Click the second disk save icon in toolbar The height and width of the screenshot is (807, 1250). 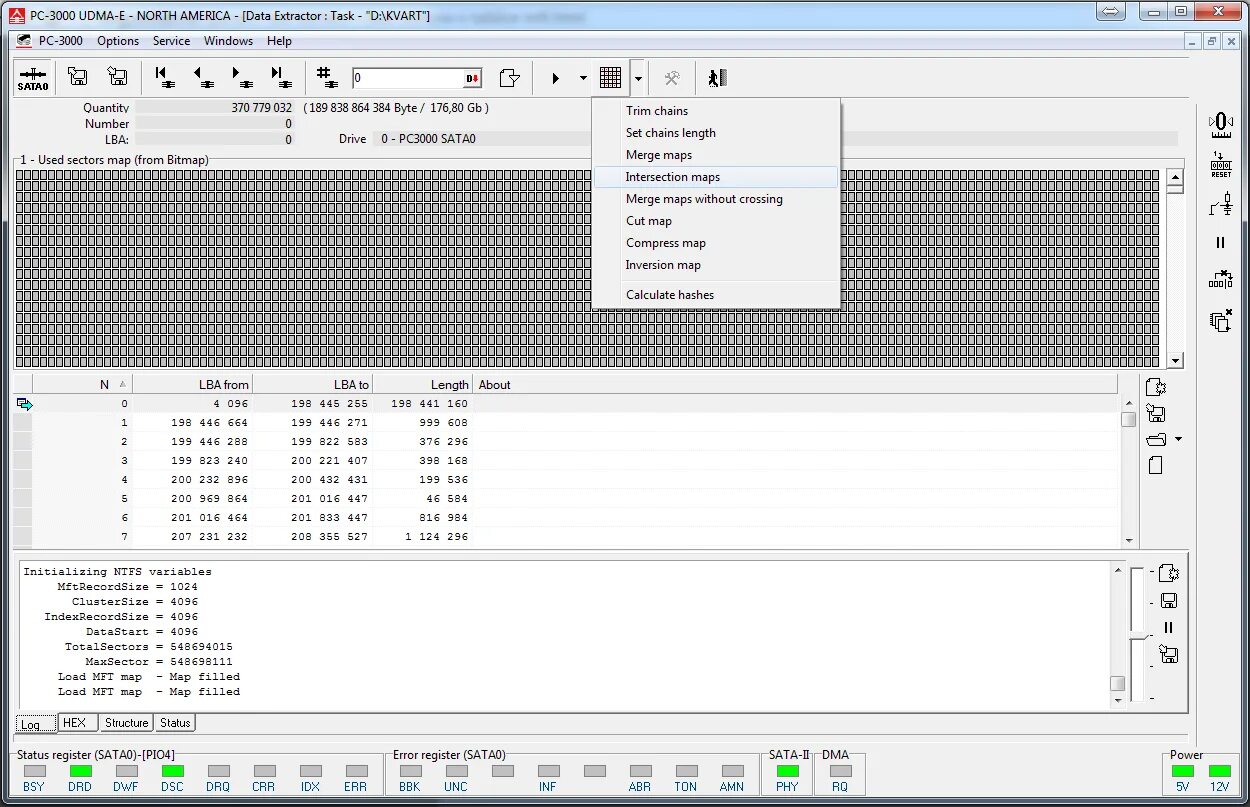pos(117,77)
